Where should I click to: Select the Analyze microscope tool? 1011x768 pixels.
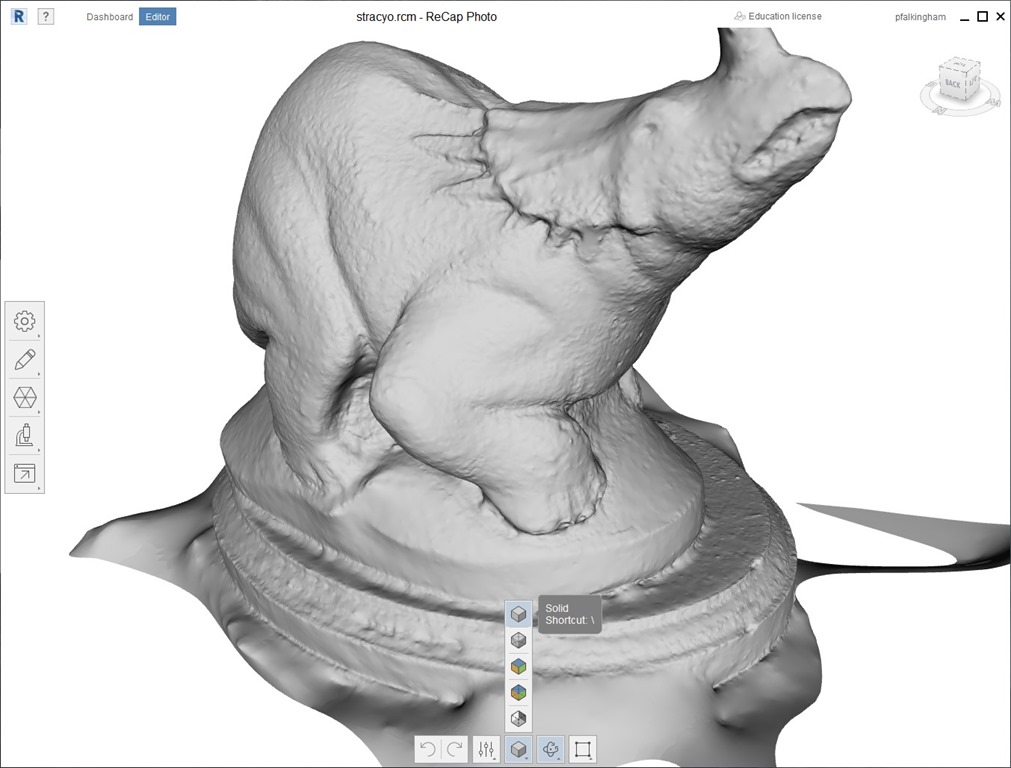[25, 435]
